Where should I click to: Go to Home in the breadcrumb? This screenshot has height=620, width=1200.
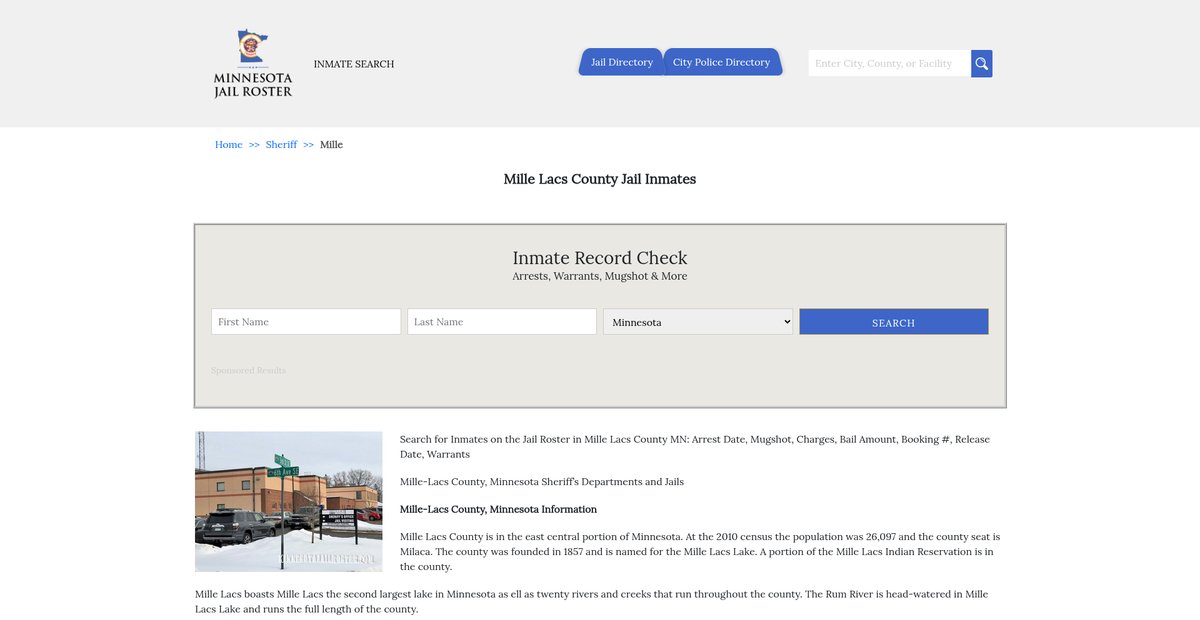coord(228,145)
